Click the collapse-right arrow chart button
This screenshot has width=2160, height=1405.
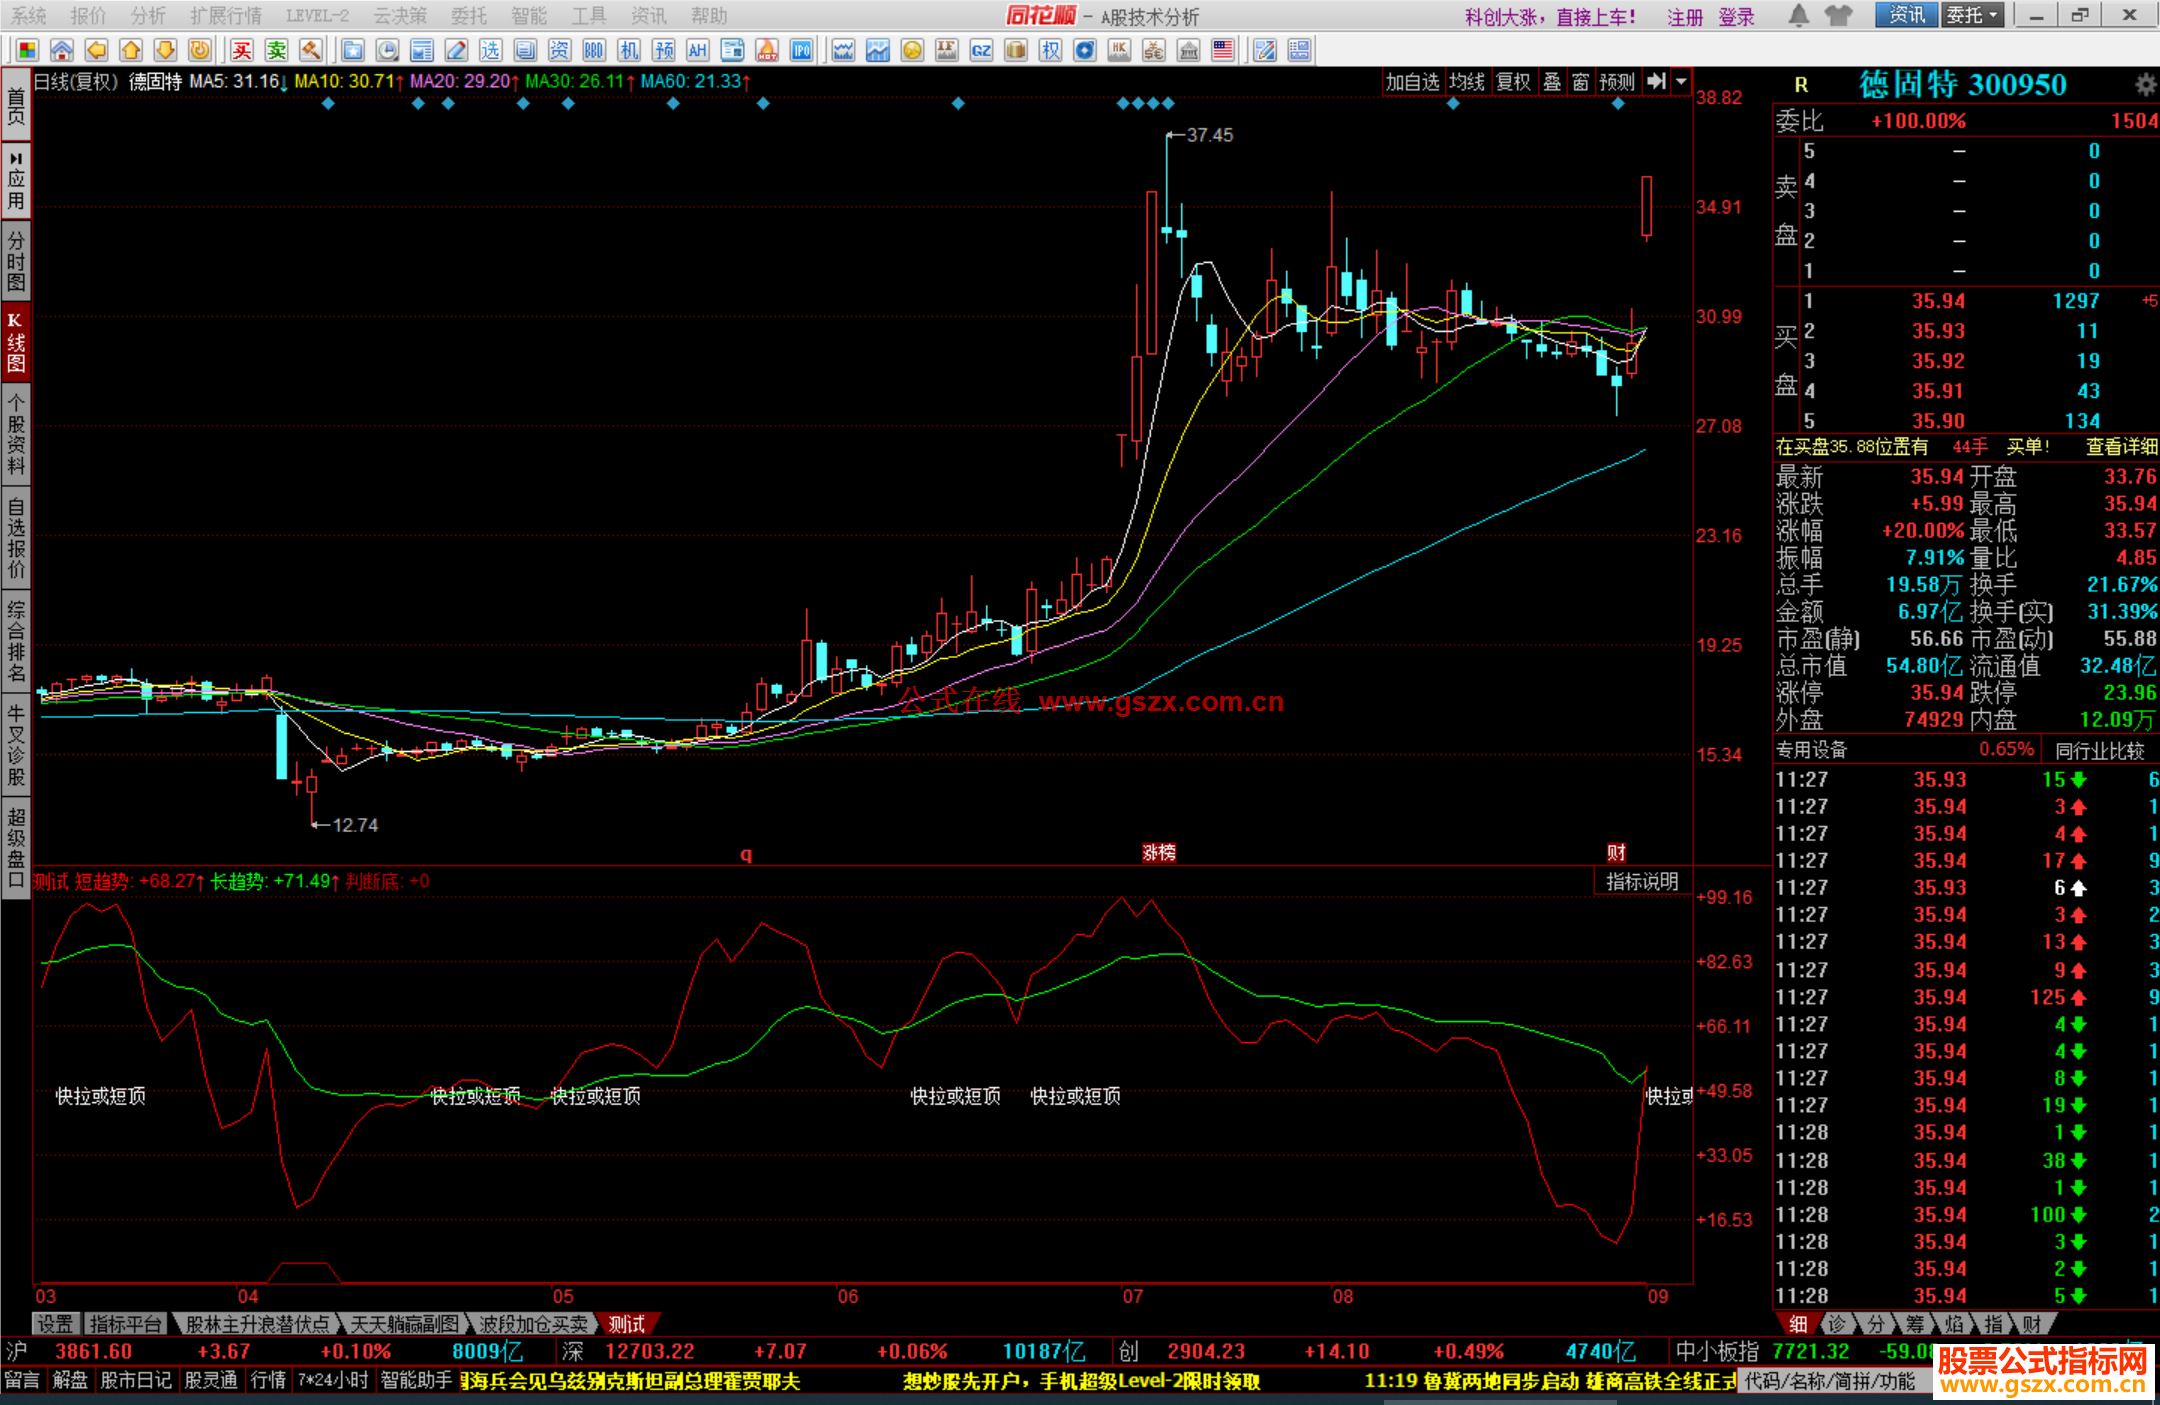click(1657, 82)
